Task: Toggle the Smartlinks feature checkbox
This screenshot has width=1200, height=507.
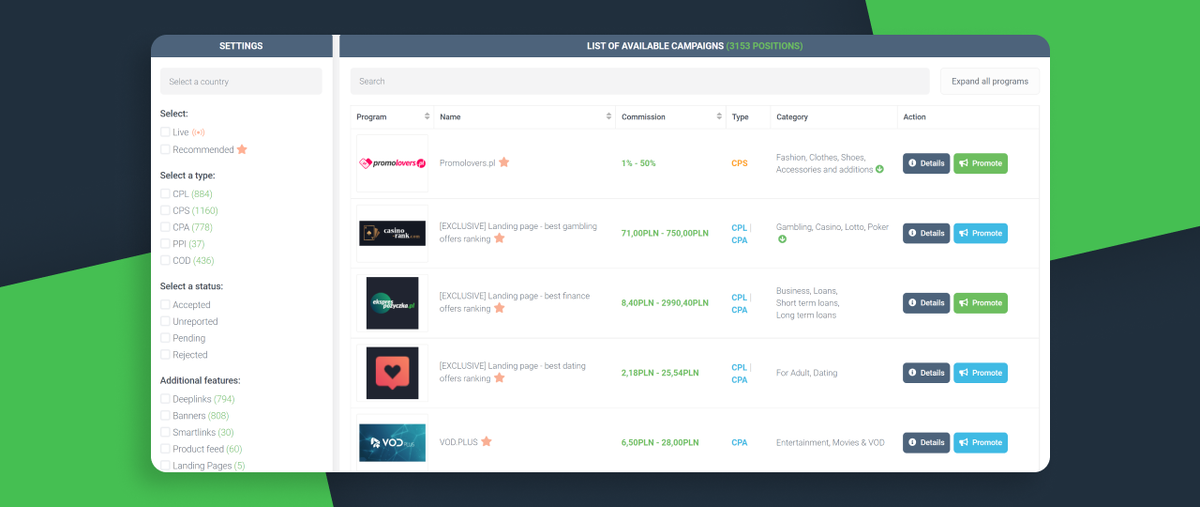Action: click(165, 432)
